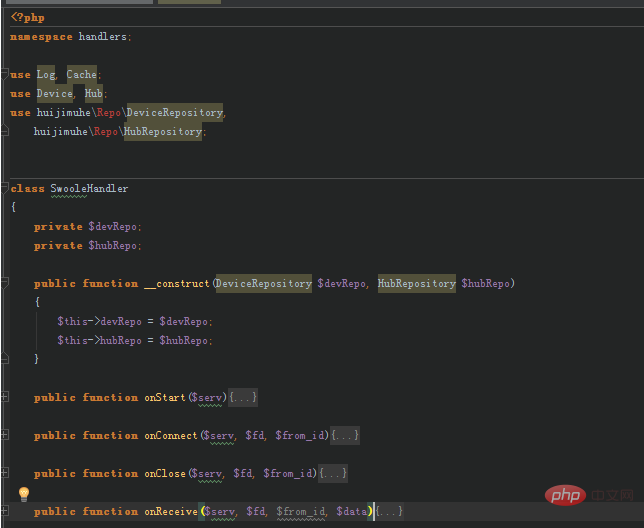Screen dimensions: 644x528
Task: Click the onConnect method name
Action: point(171,435)
